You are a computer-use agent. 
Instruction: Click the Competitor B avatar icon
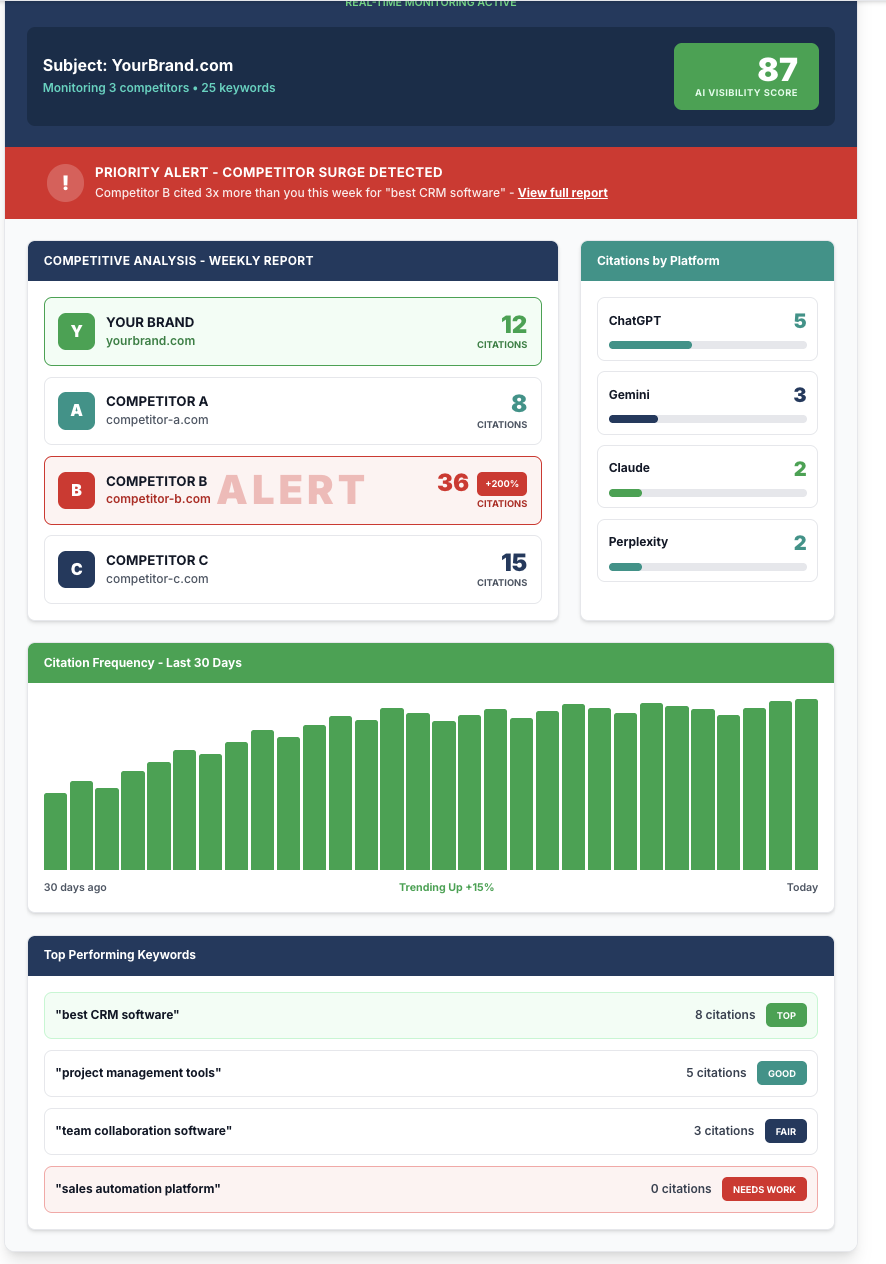76,490
